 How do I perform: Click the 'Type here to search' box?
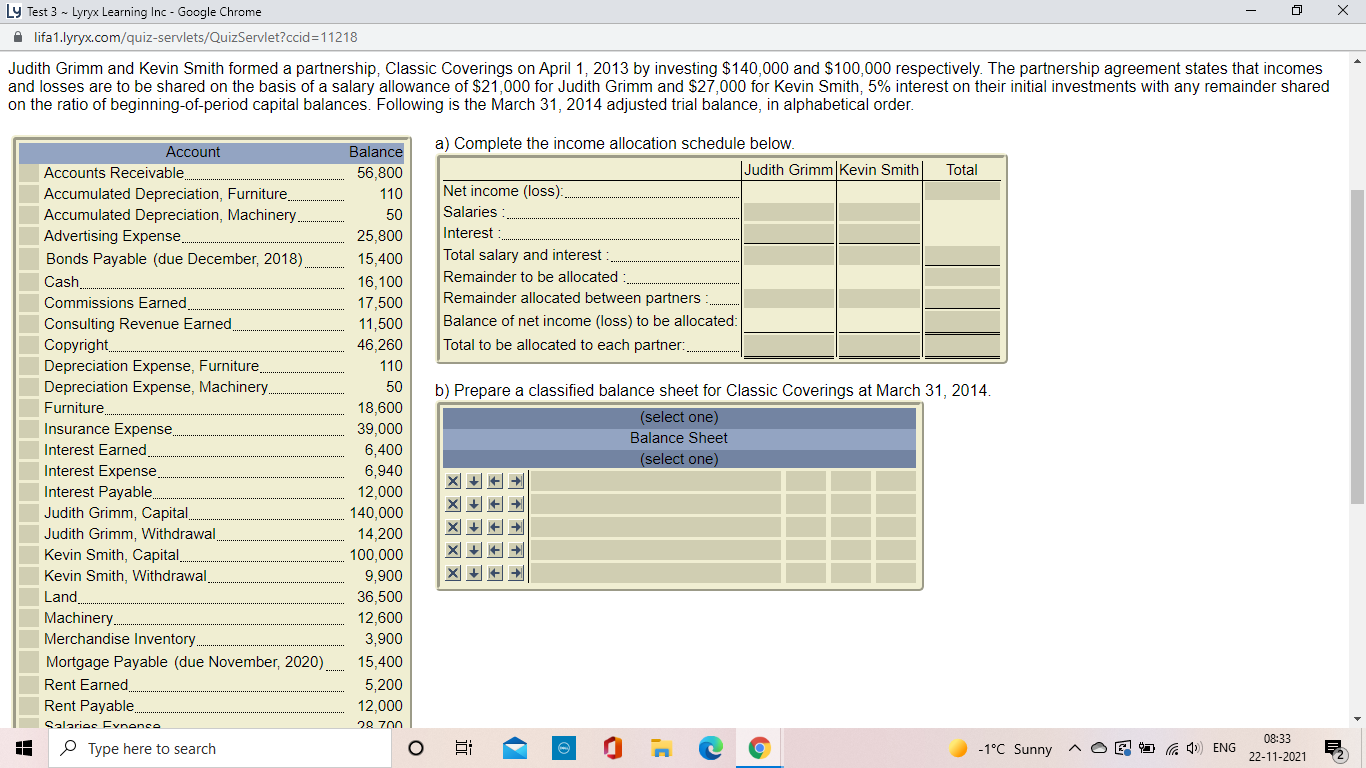(x=220, y=747)
